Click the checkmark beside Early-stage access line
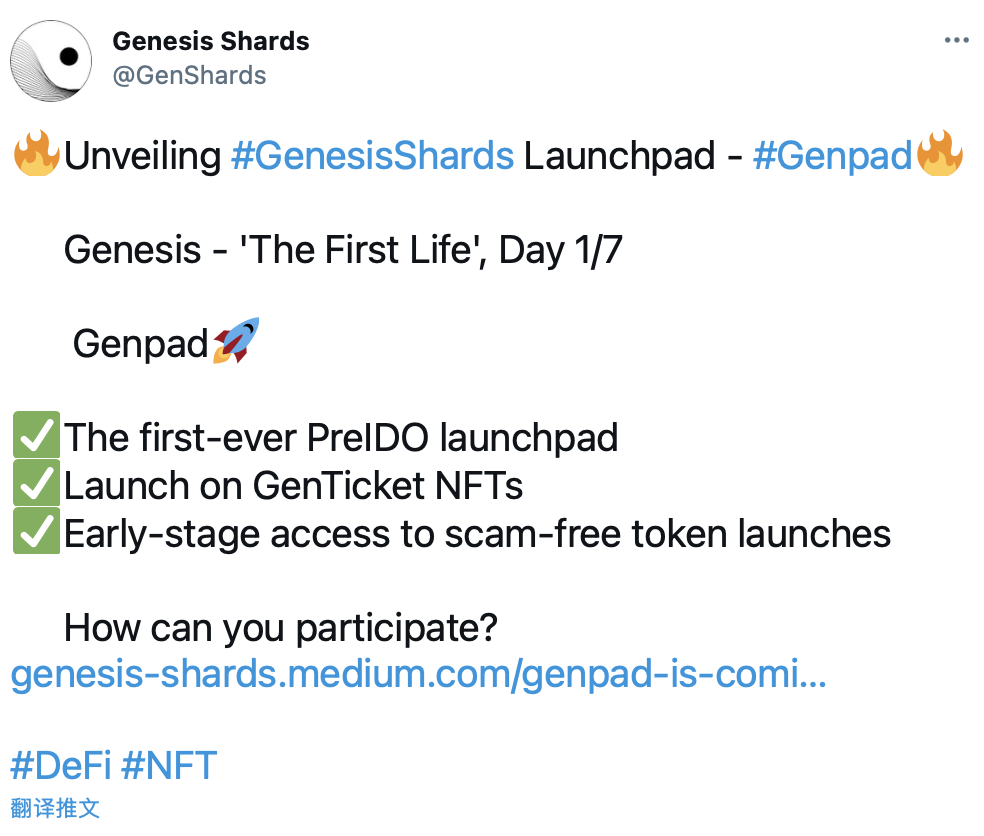 tap(36, 531)
